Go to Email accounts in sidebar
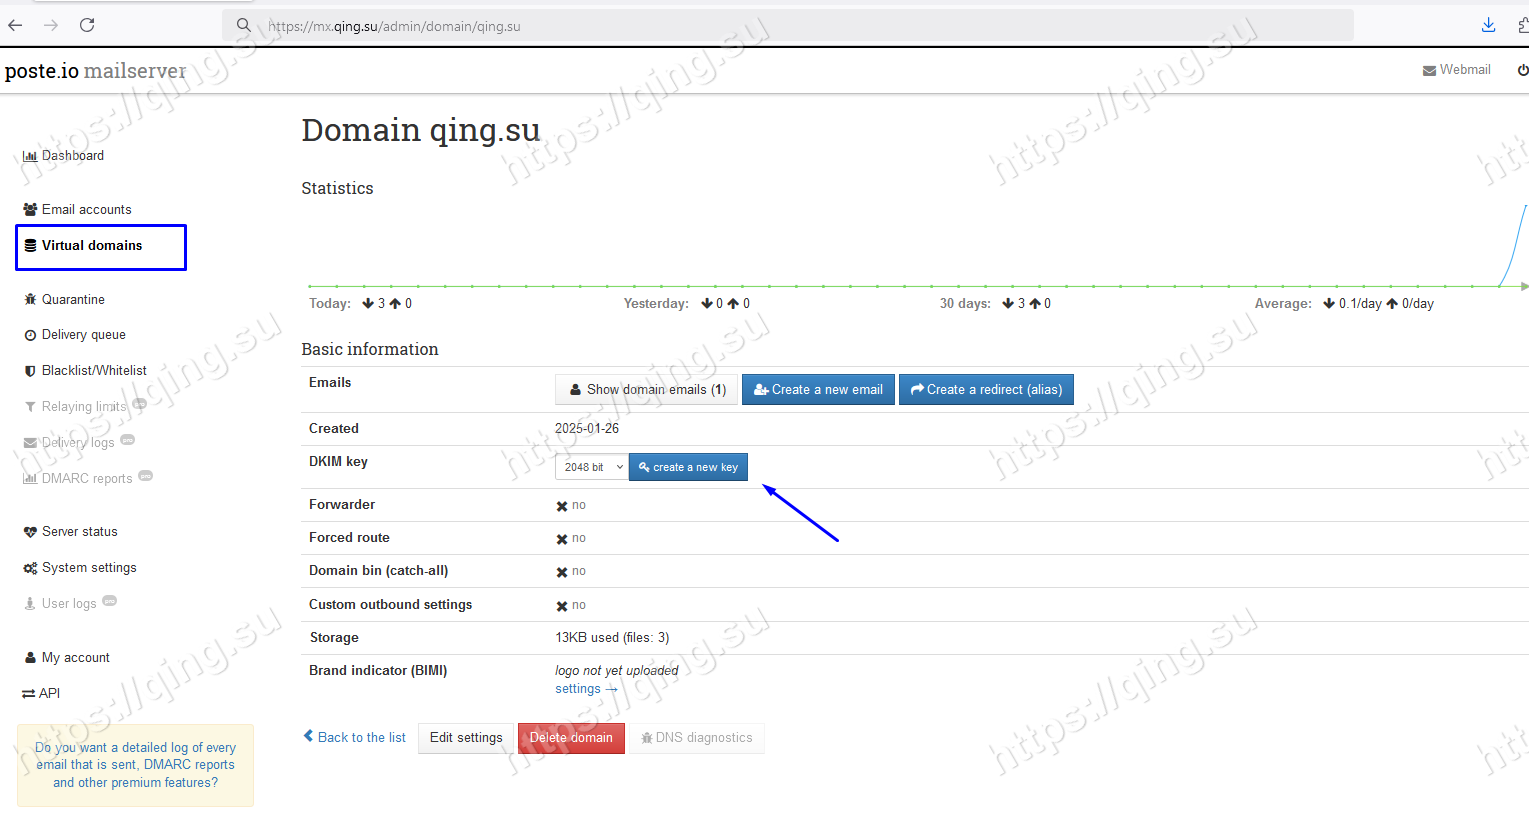Image resolution: width=1529 pixels, height=832 pixels. pyautogui.click(x=86, y=210)
